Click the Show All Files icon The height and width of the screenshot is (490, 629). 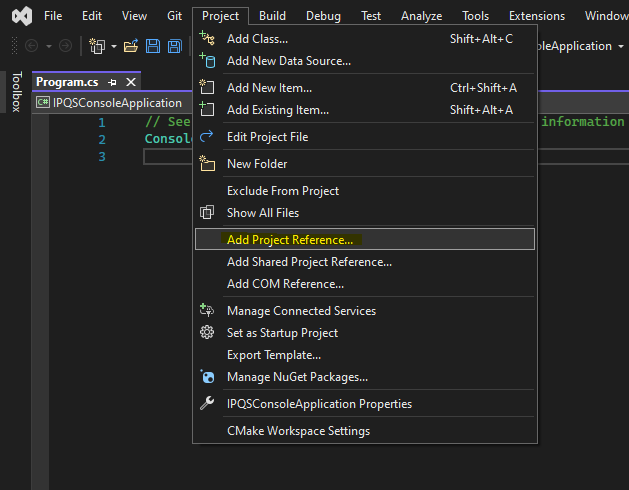(x=207, y=212)
